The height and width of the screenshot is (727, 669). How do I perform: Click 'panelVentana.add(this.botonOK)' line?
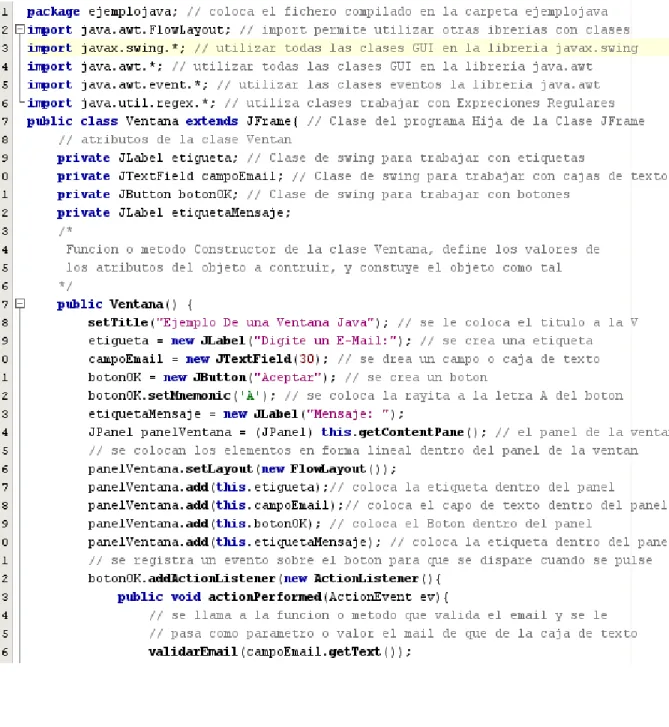(x=204, y=524)
